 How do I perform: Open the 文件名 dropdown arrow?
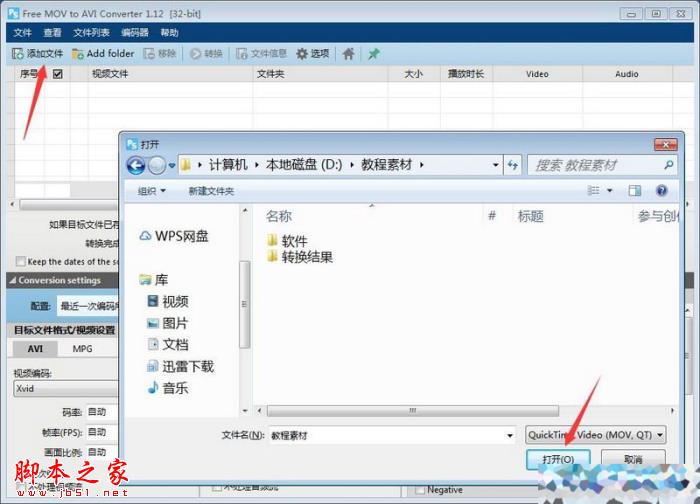point(510,435)
